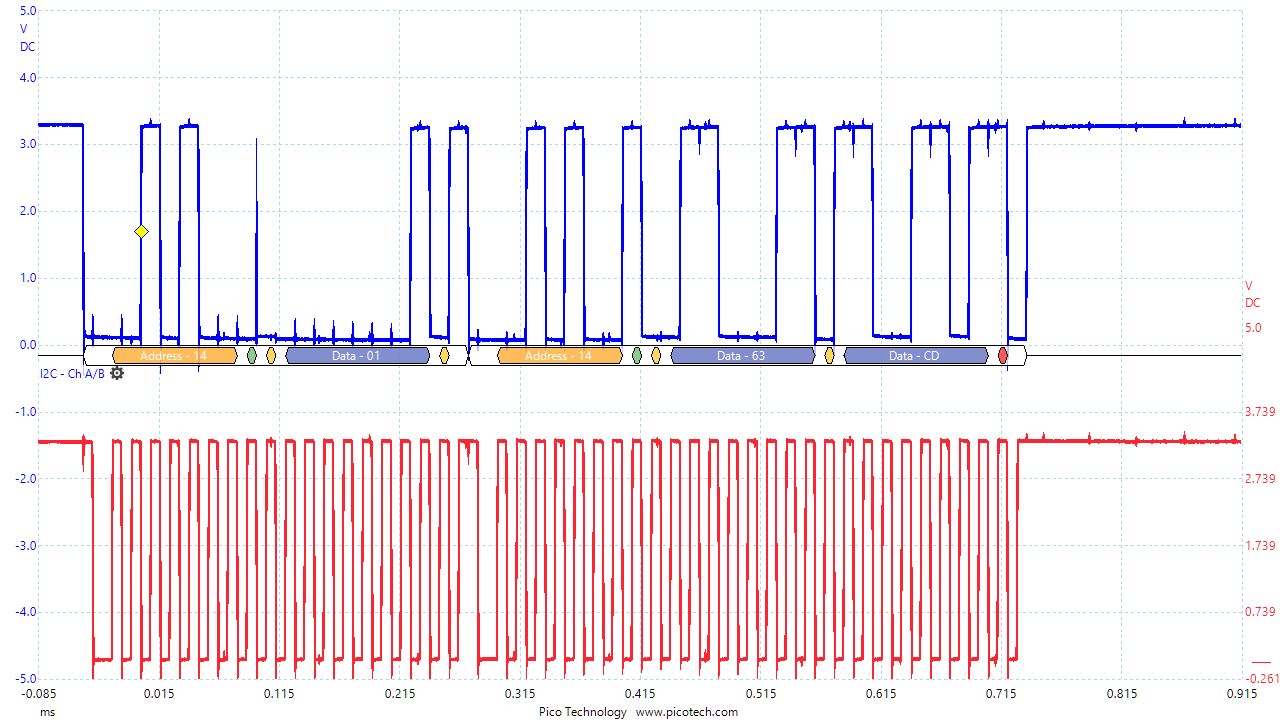This screenshot has width=1280, height=720.
Task: Click the ms time unit label
Action: (x=47, y=712)
